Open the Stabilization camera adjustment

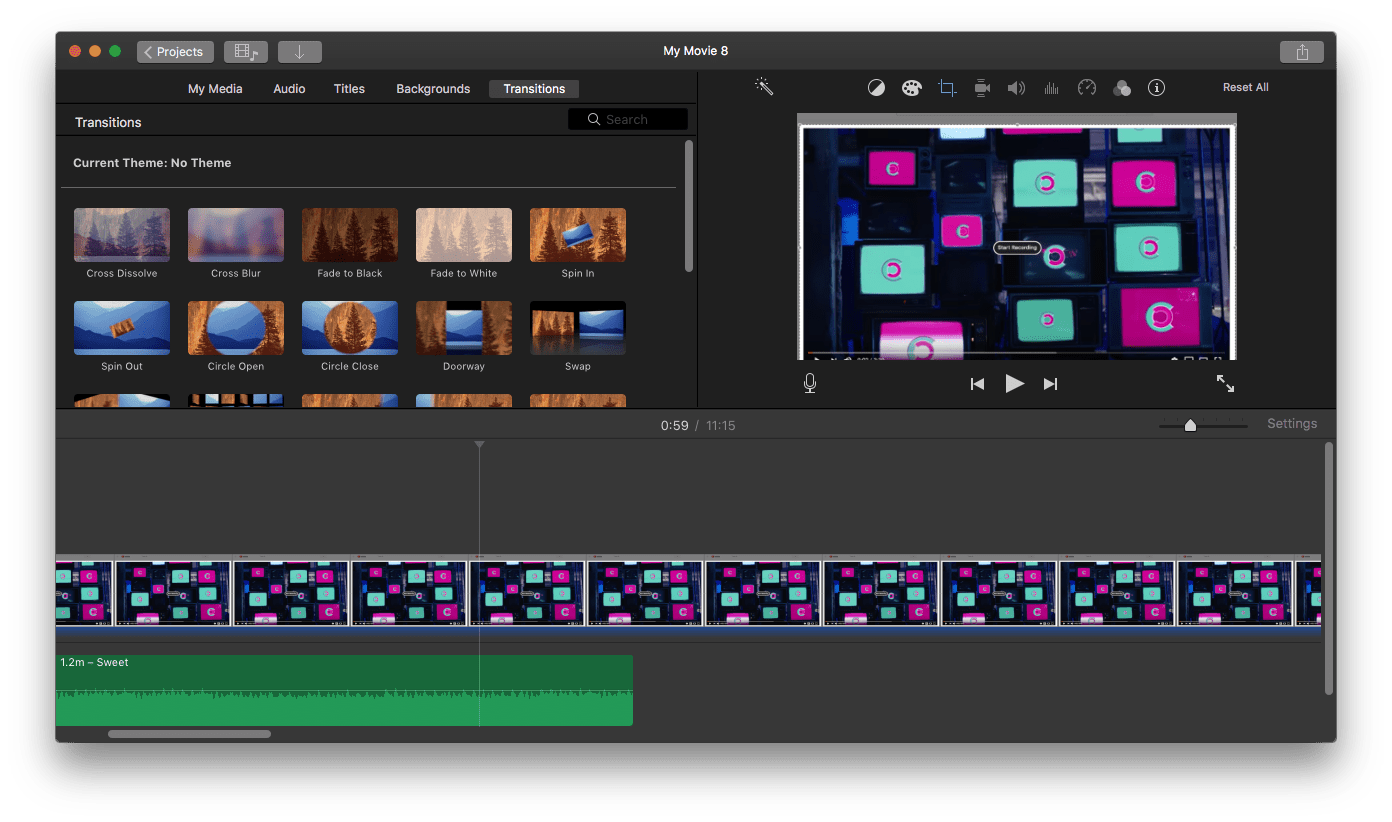click(981, 87)
